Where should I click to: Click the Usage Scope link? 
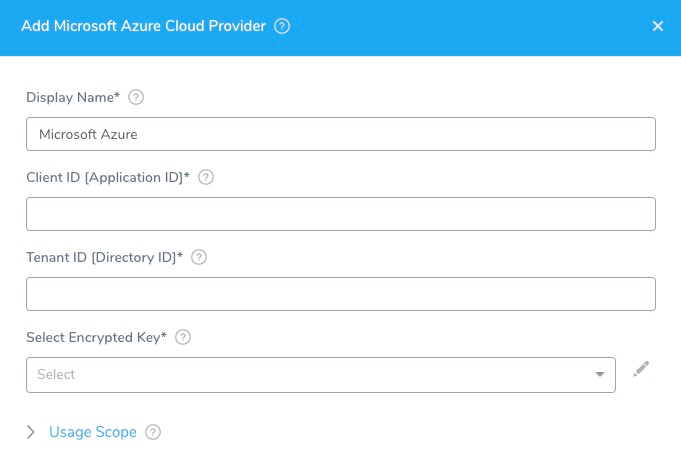[93, 432]
